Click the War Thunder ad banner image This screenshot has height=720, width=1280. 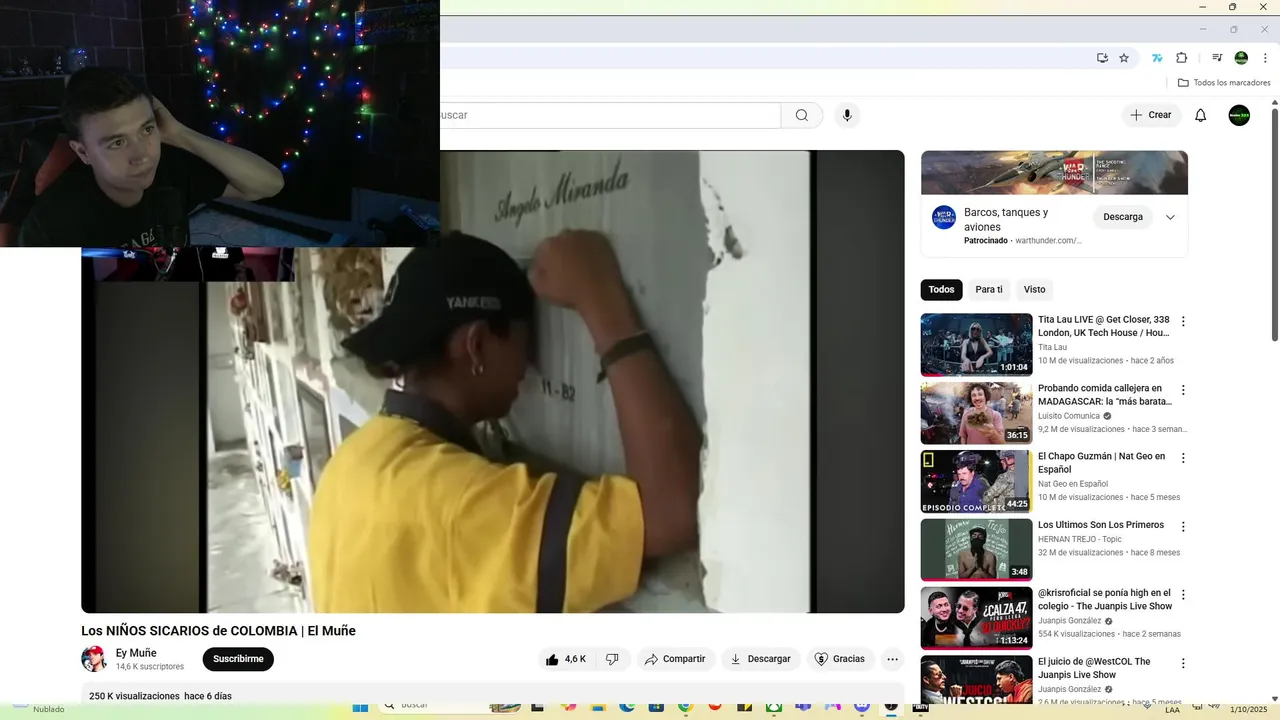point(1054,172)
